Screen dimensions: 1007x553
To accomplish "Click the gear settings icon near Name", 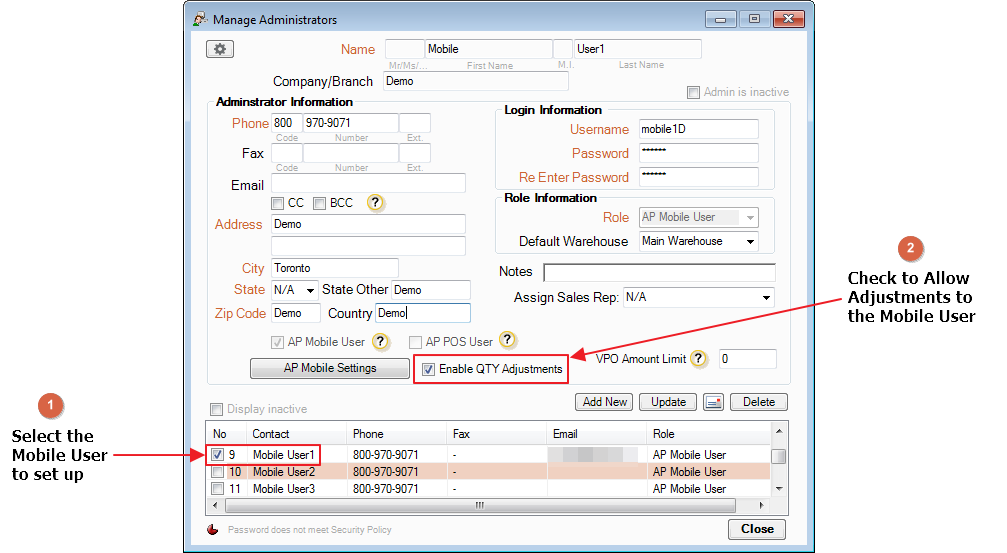I will pyautogui.click(x=219, y=49).
